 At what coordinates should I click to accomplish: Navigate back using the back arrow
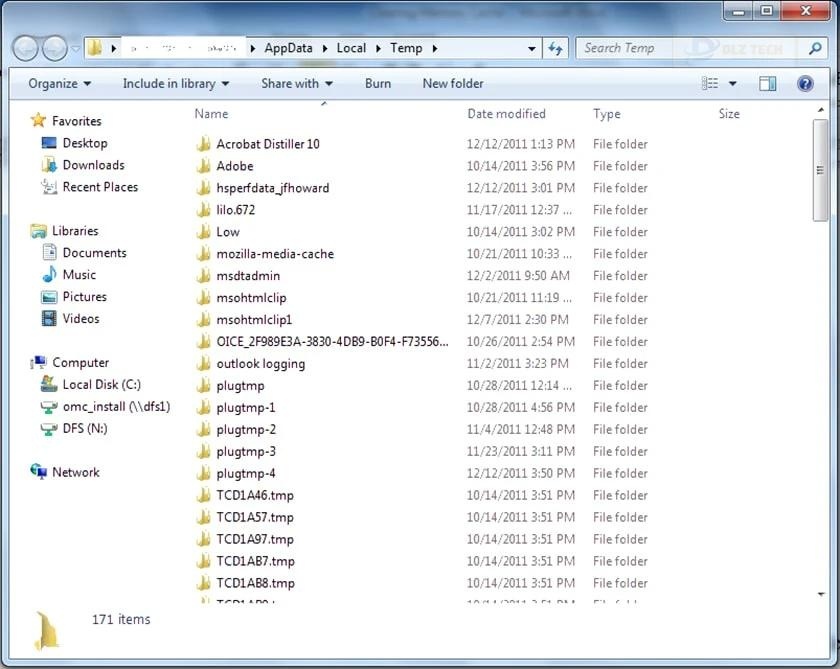26,47
